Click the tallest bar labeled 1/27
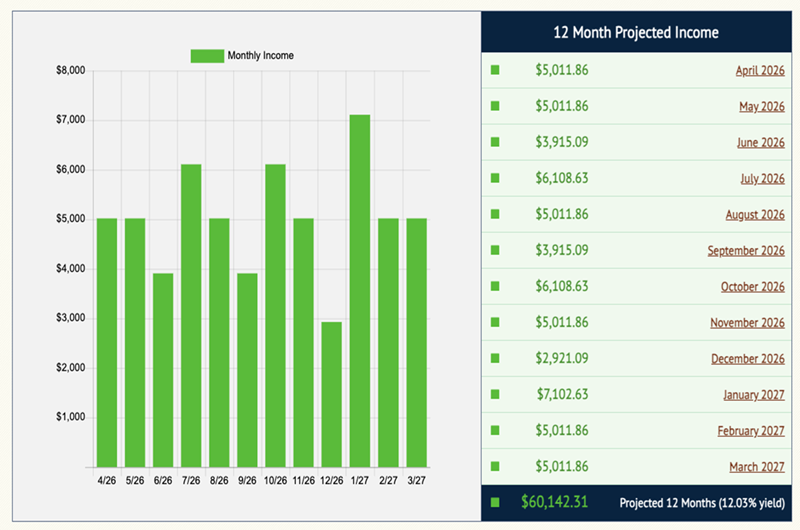Screen dimensions: 800x530 (x=360, y=290)
